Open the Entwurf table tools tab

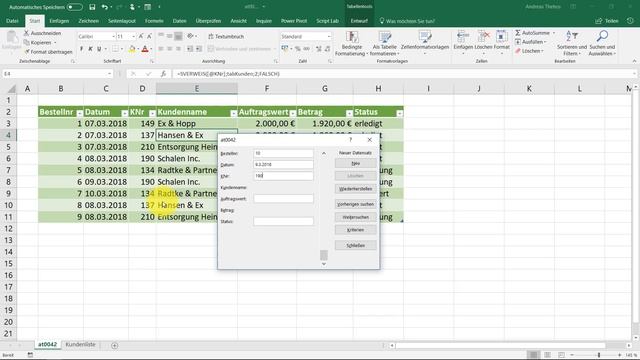pyautogui.click(x=359, y=21)
